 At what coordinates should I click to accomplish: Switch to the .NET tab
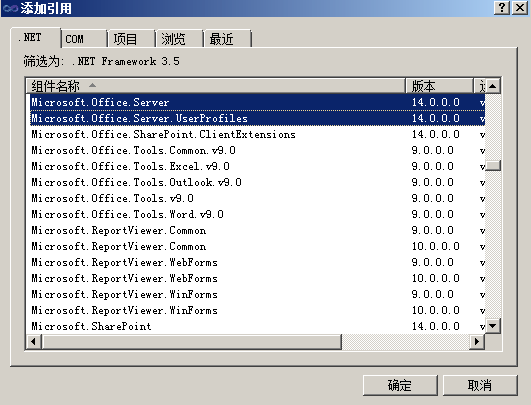tap(36, 37)
